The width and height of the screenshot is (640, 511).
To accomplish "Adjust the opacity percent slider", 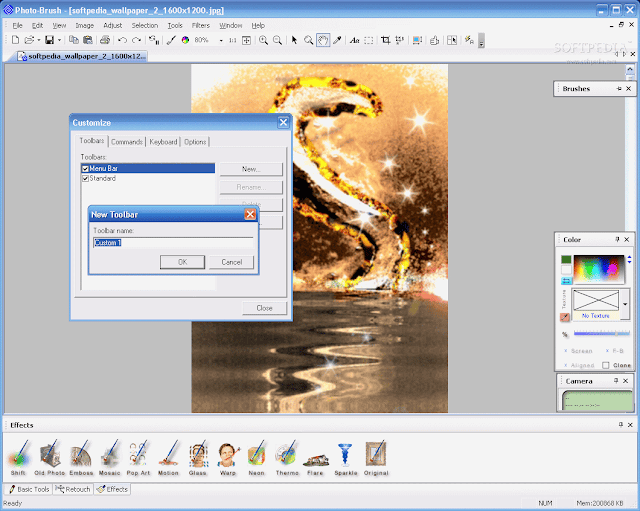I will pyautogui.click(x=602, y=333).
